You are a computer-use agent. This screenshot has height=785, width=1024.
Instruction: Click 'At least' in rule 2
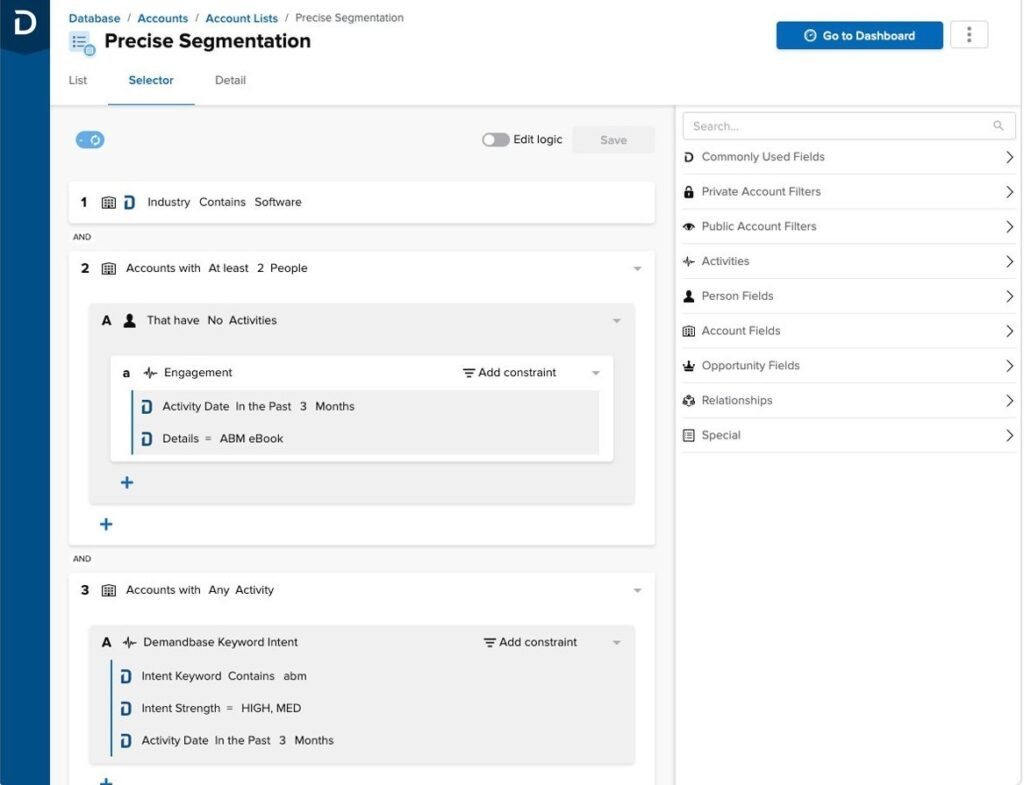(228, 268)
